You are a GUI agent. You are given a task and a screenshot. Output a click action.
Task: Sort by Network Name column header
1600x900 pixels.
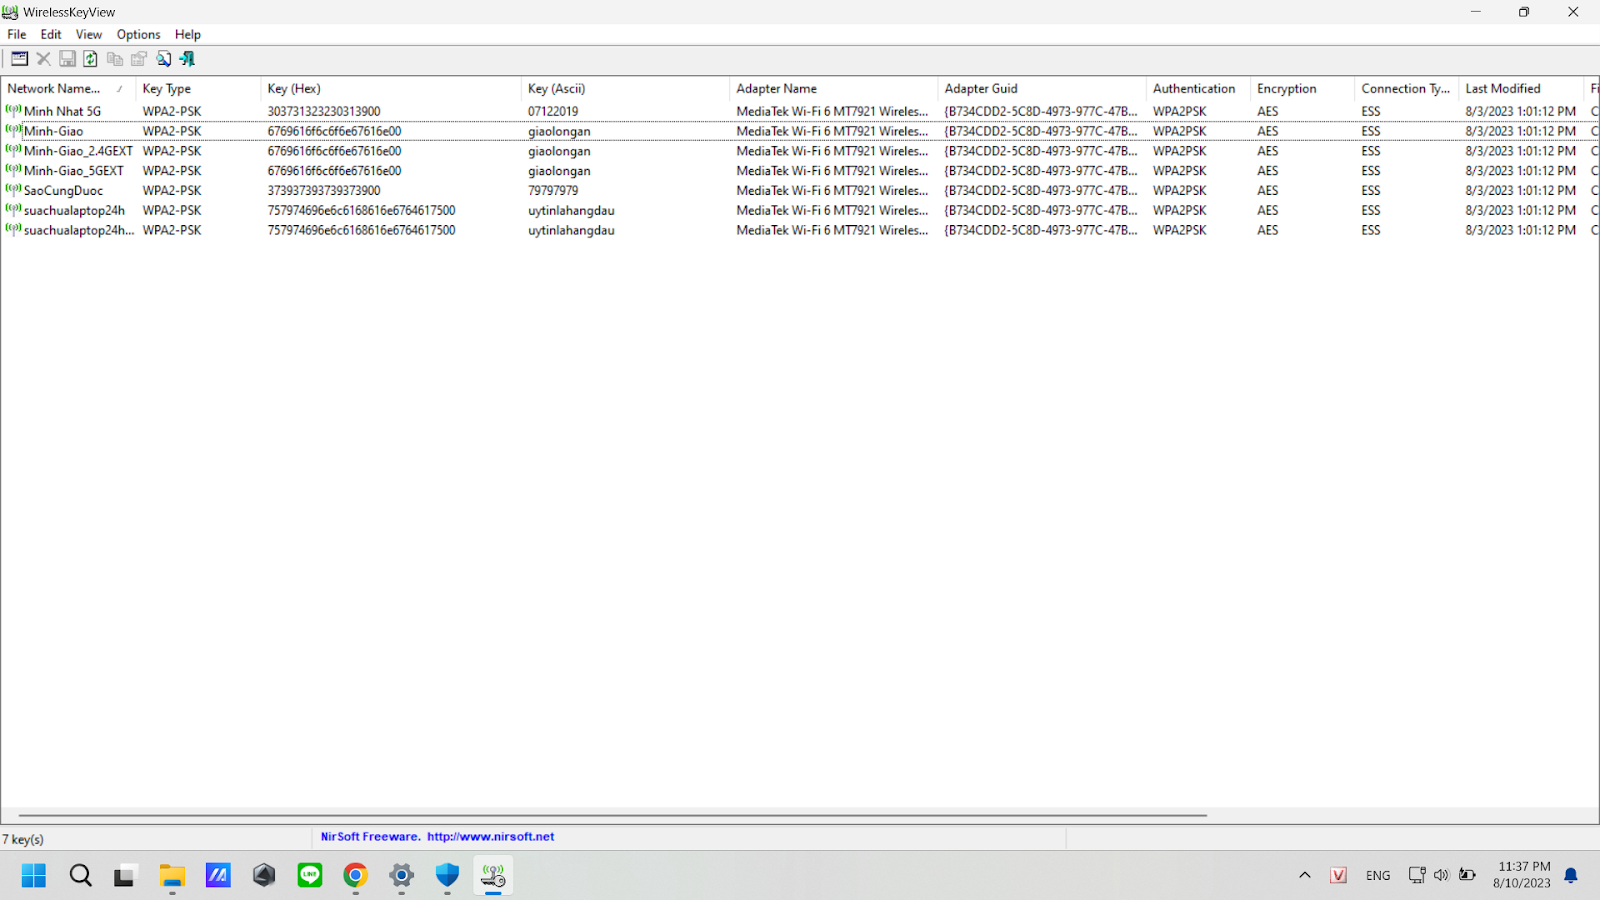point(68,88)
